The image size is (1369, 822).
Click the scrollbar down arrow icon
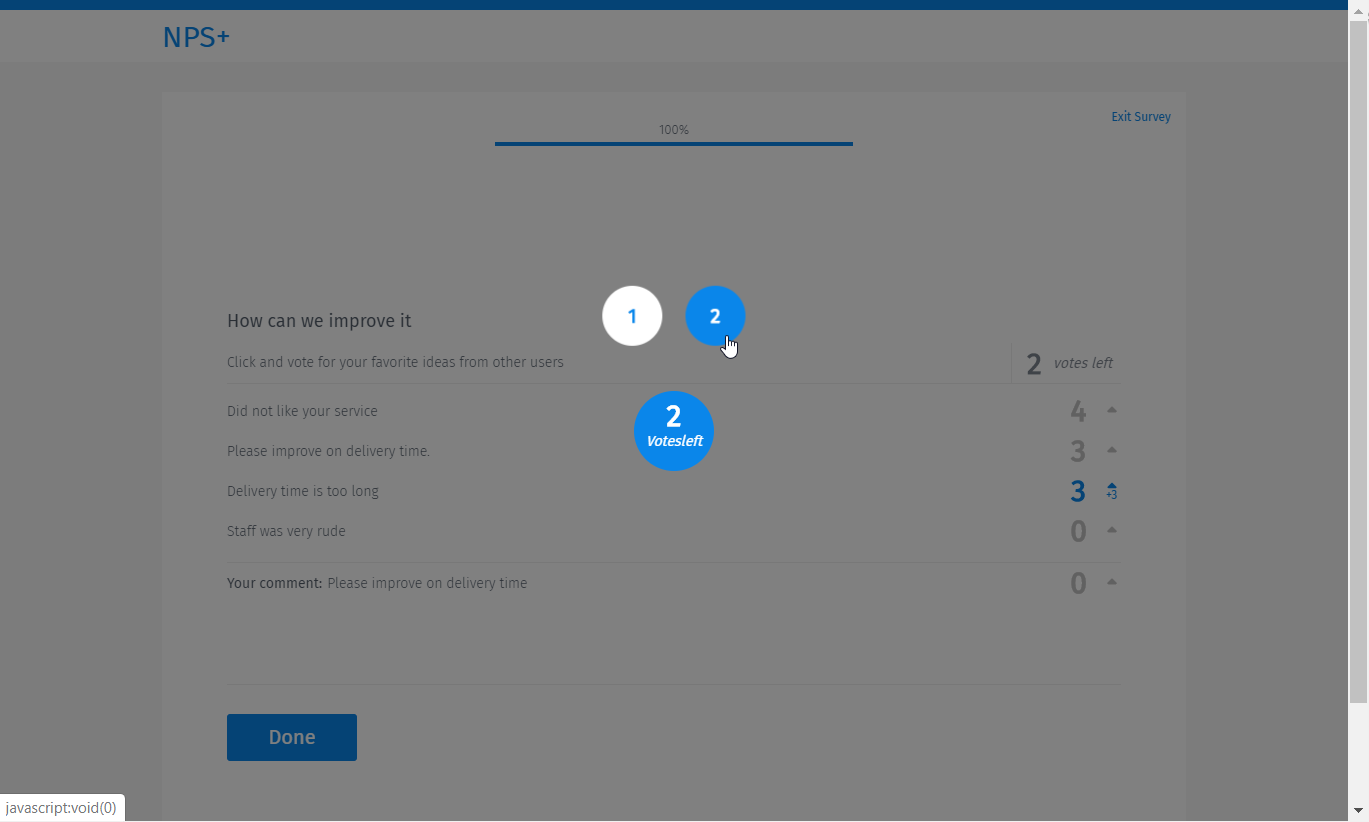pos(1359,812)
